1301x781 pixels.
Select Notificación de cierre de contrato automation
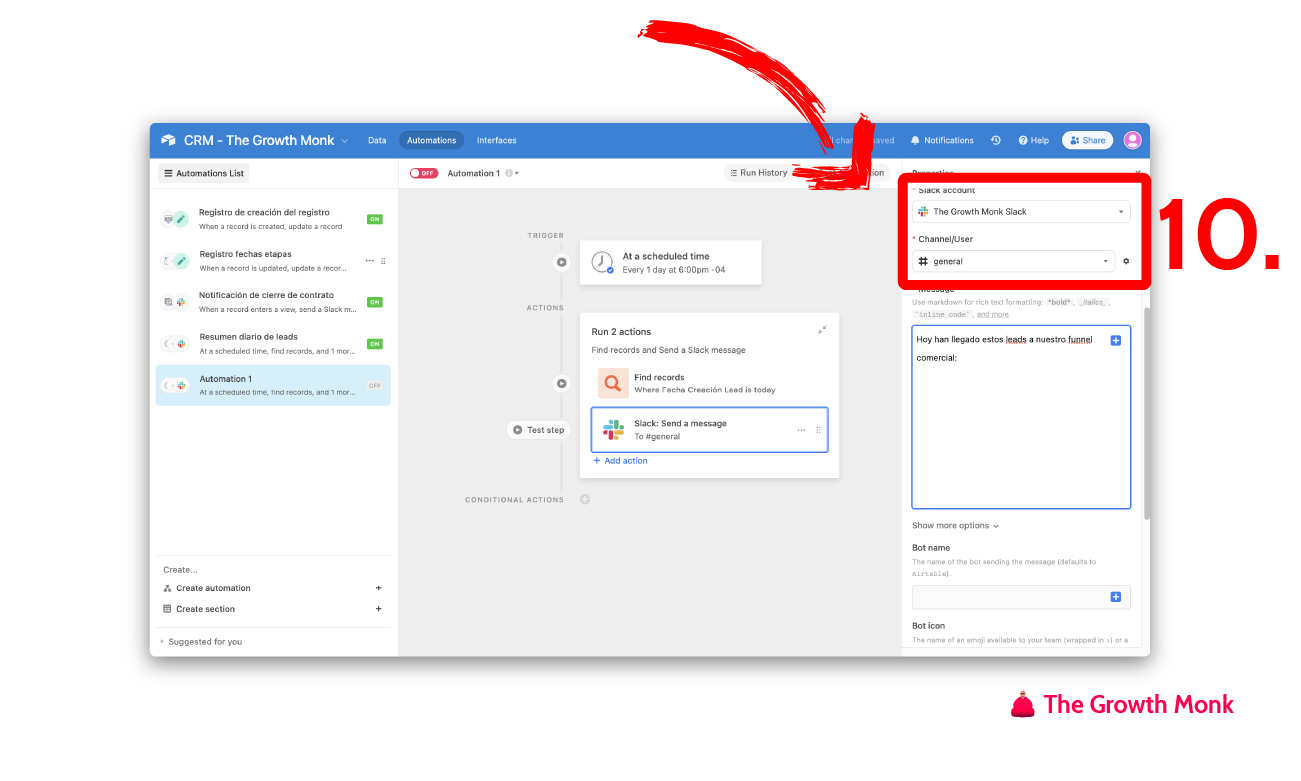[273, 302]
